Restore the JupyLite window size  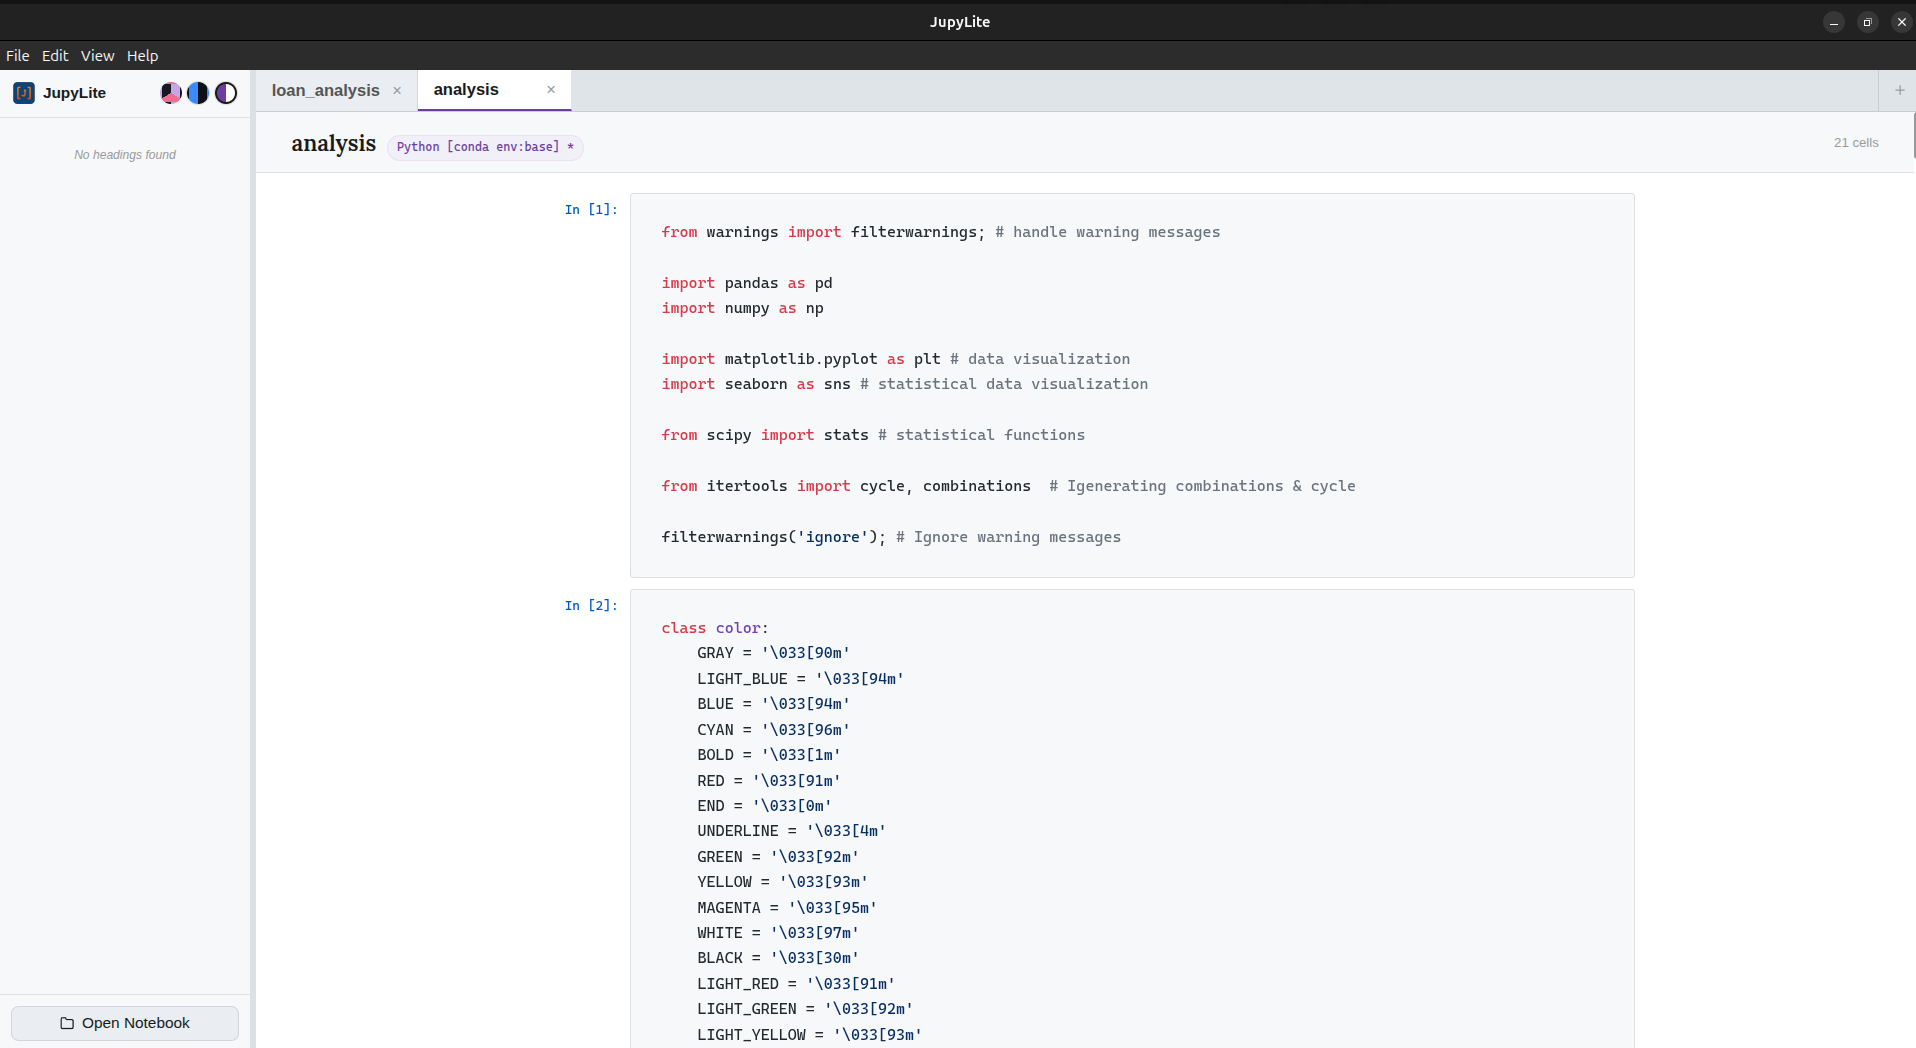coord(1867,22)
